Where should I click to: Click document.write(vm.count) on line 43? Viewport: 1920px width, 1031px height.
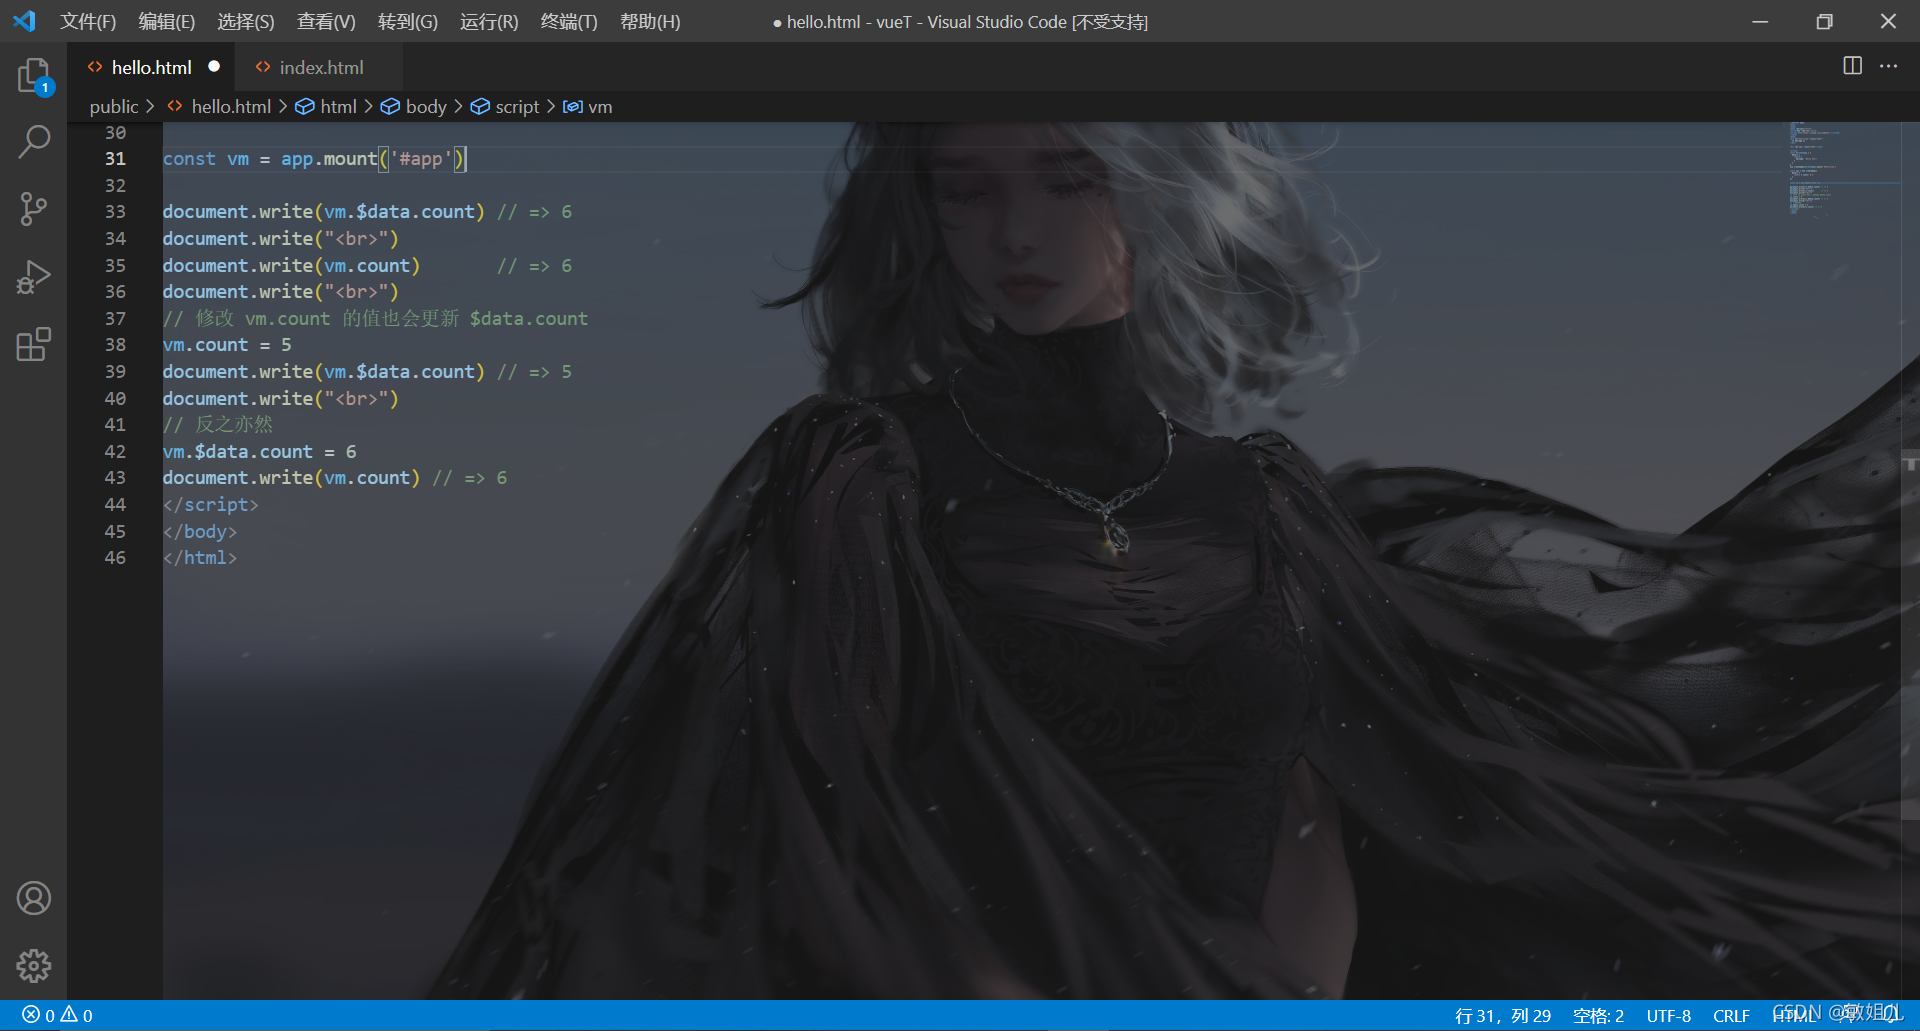pyautogui.click(x=335, y=477)
